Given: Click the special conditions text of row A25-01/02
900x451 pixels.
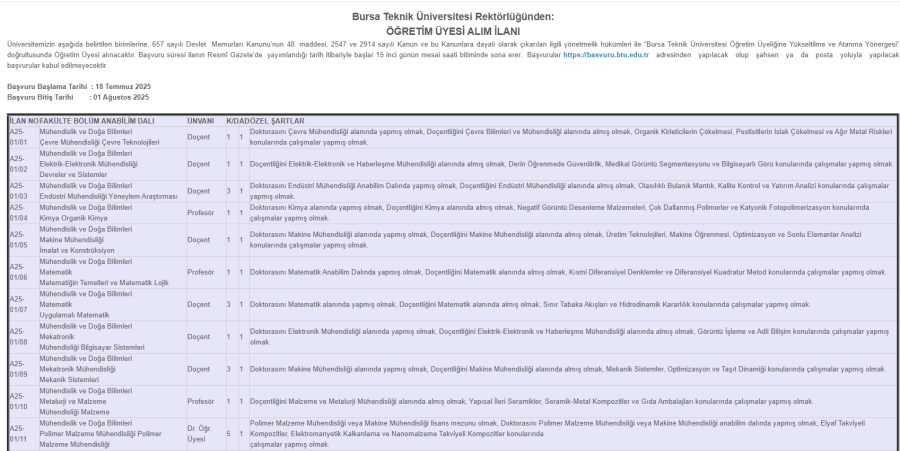Looking at the screenshot, I should 572,164.
